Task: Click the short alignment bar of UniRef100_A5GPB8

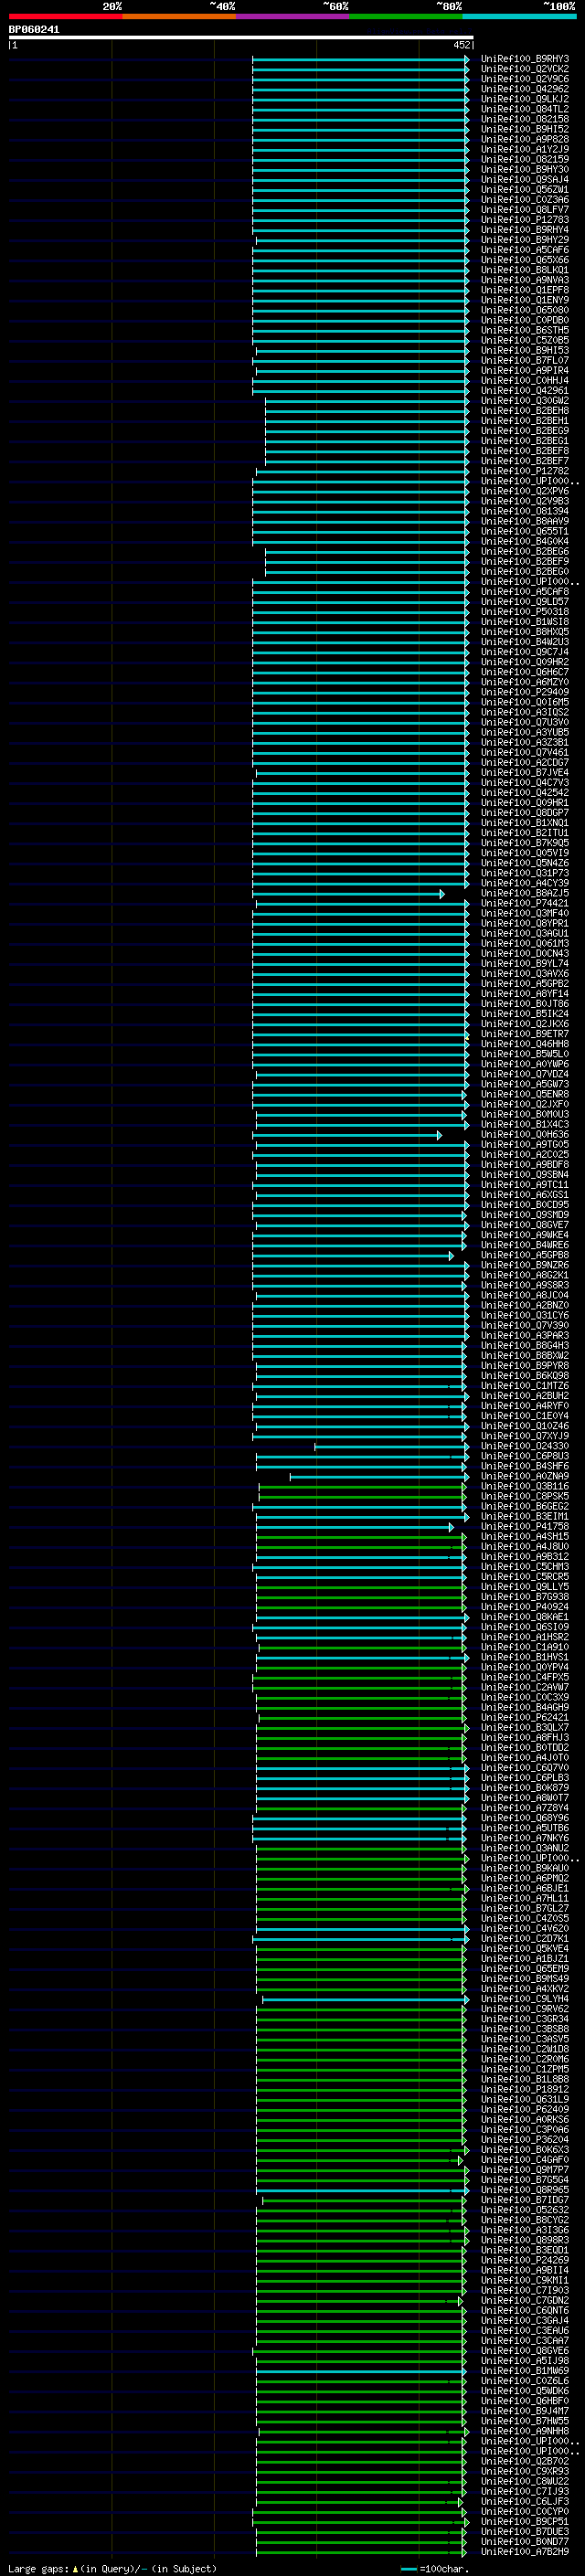Action: click(354, 1256)
